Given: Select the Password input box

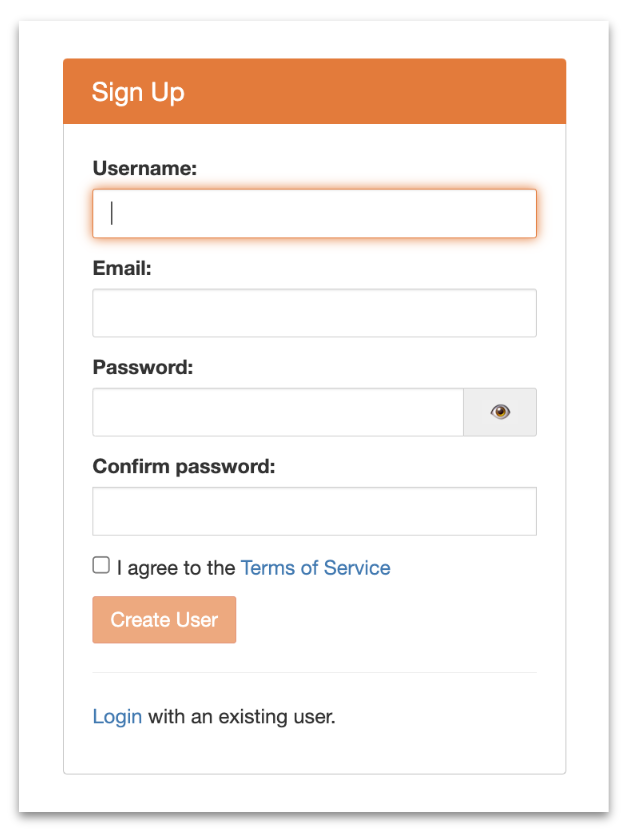Looking at the screenshot, I should [278, 412].
